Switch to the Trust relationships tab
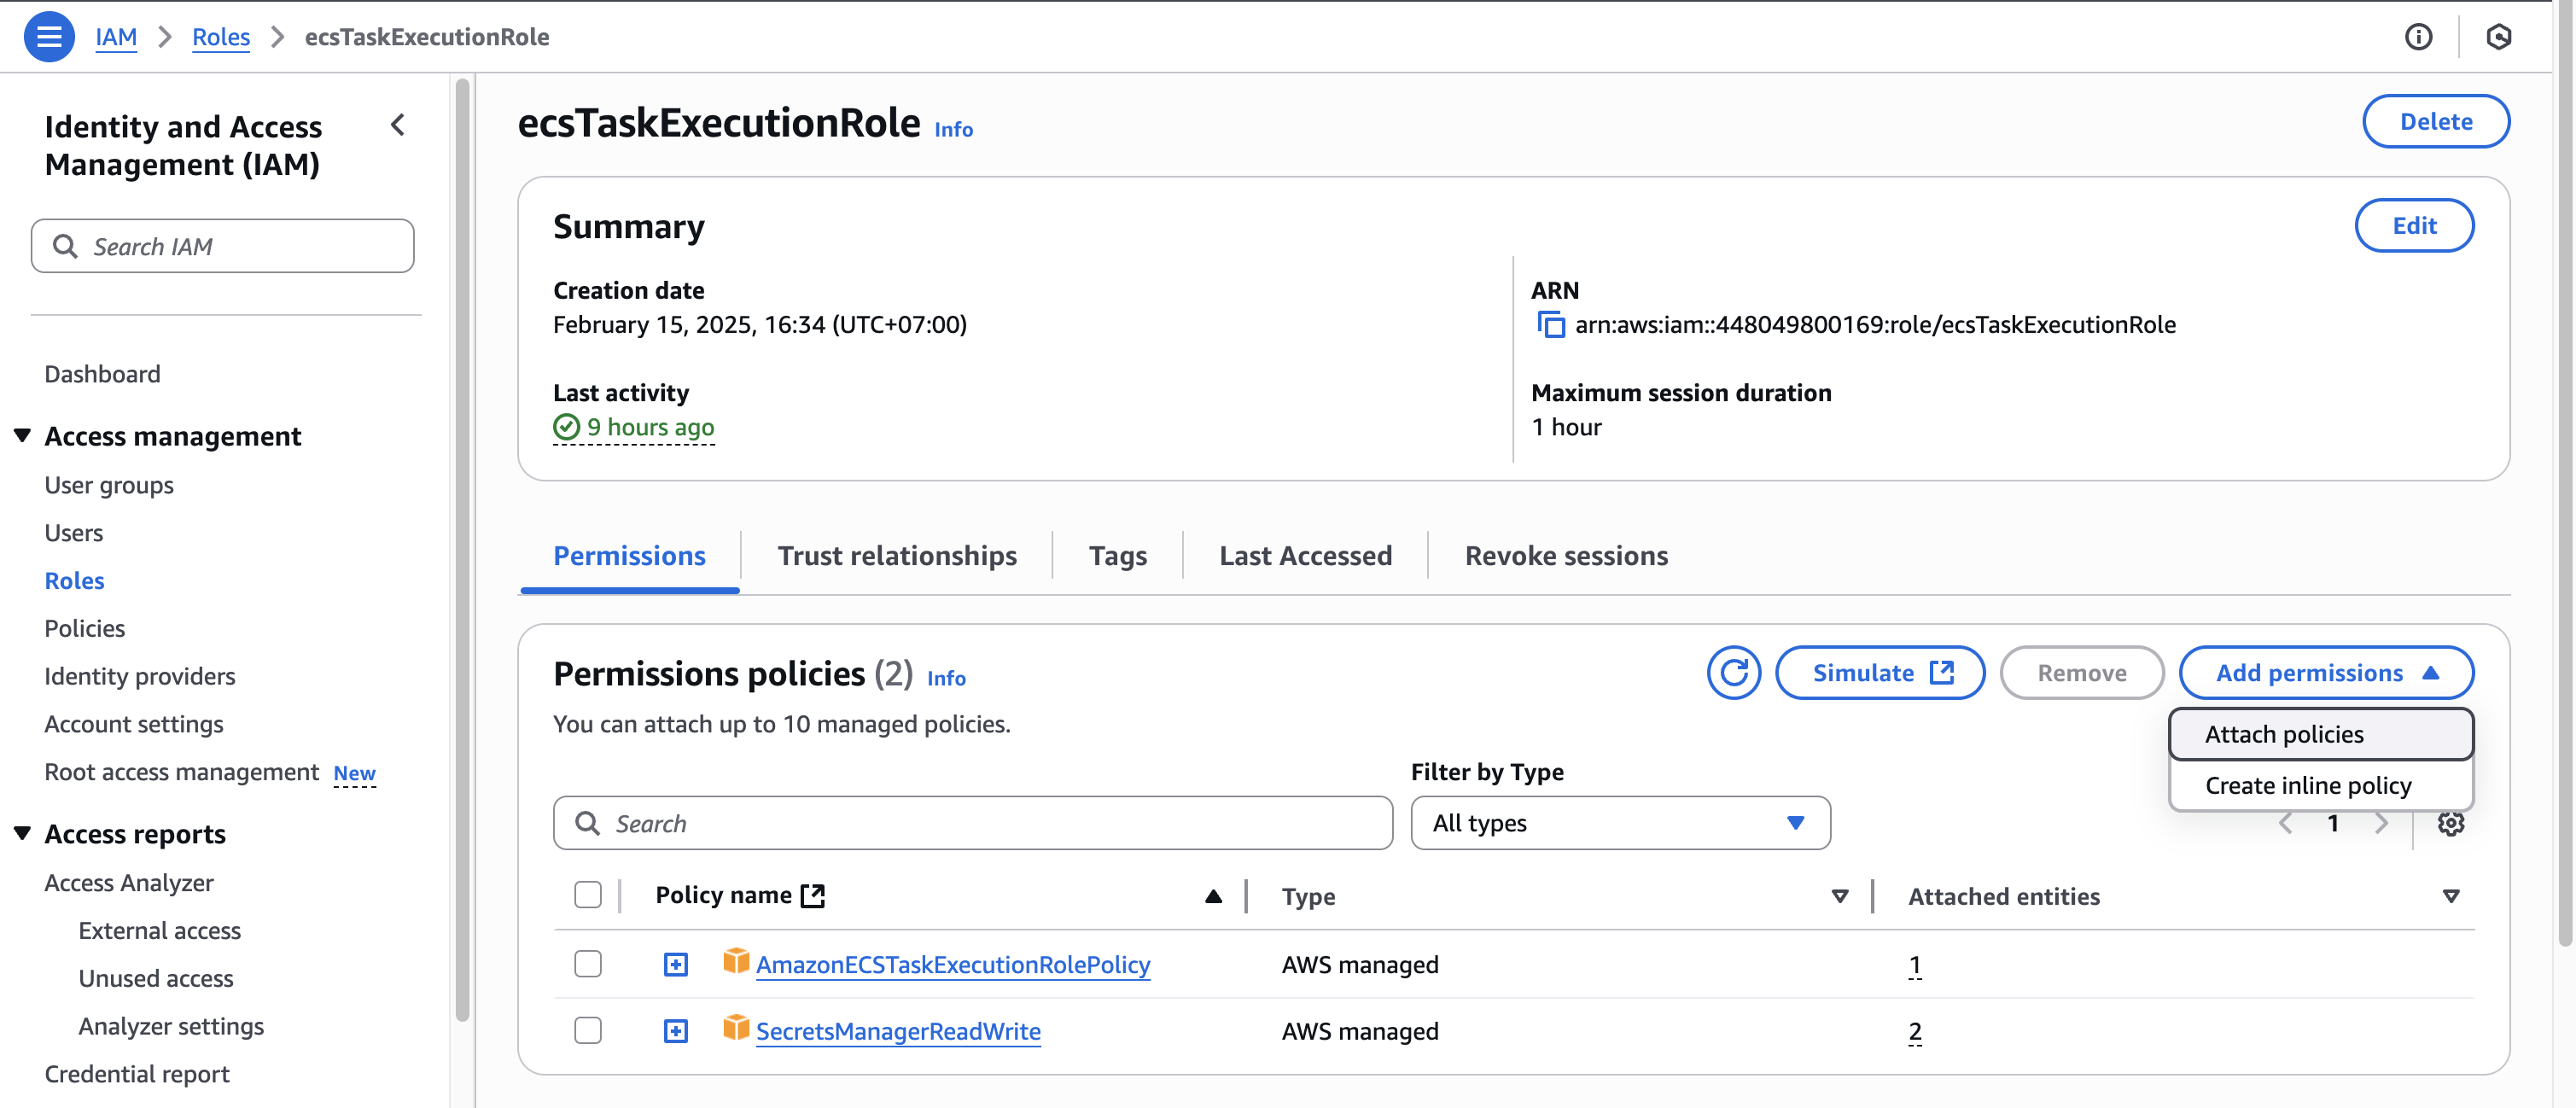The width and height of the screenshot is (2576, 1108). (x=897, y=556)
